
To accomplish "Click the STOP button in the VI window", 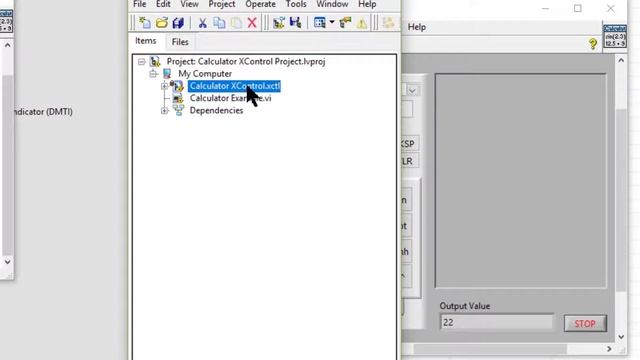I will tap(585, 324).
